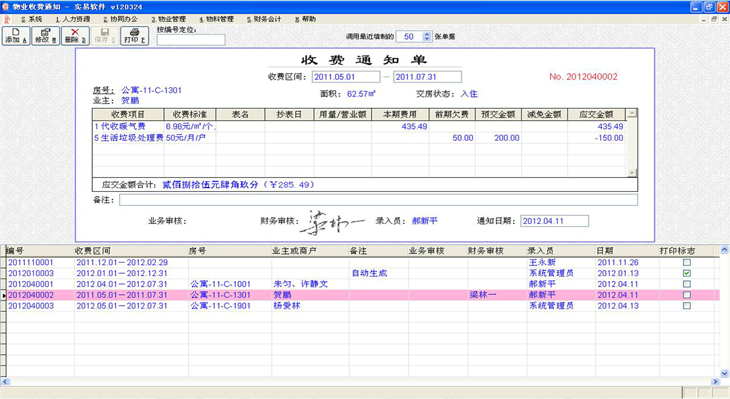Click the start date field 2011.05.01
The height and width of the screenshot is (399, 730).
pyautogui.click(x=346, y=77)
